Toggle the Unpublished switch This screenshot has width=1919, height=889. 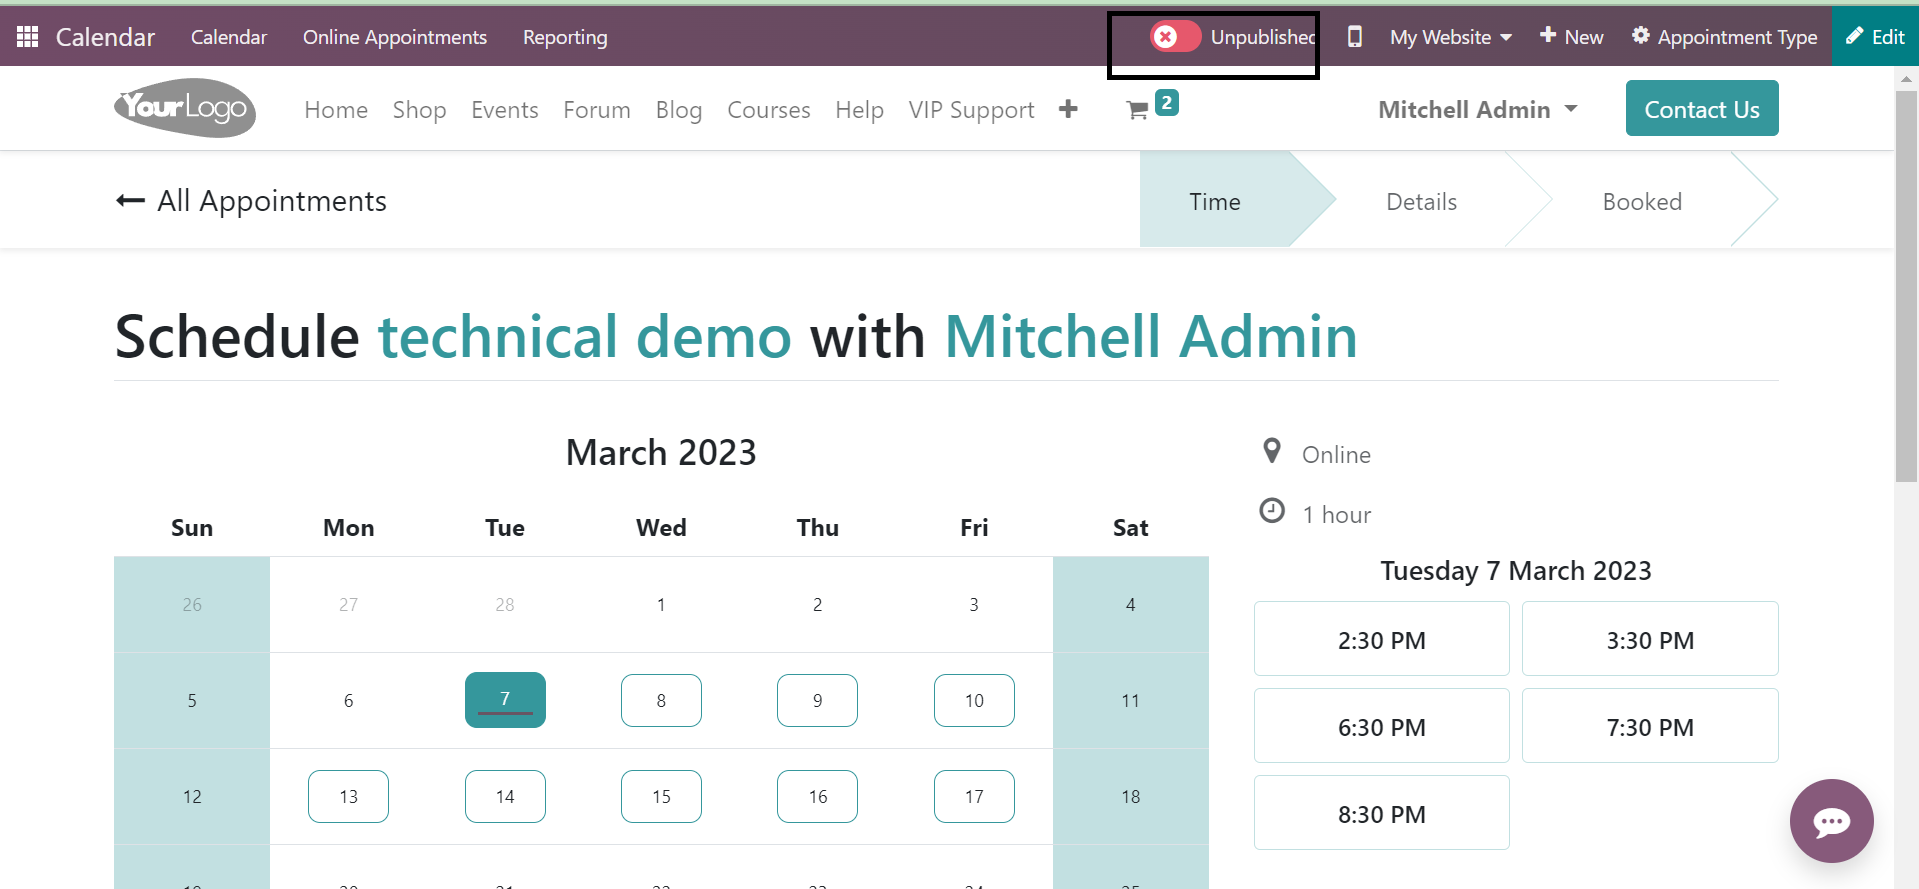coord(1175,37)
